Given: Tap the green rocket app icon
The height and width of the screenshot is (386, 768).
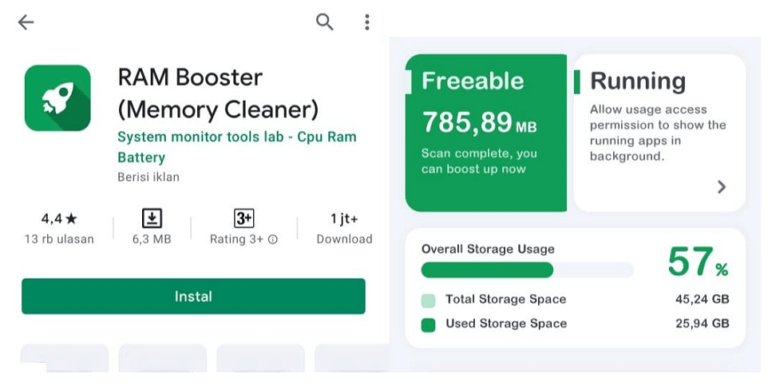Looking at the screenshot, I should [58, 98].
